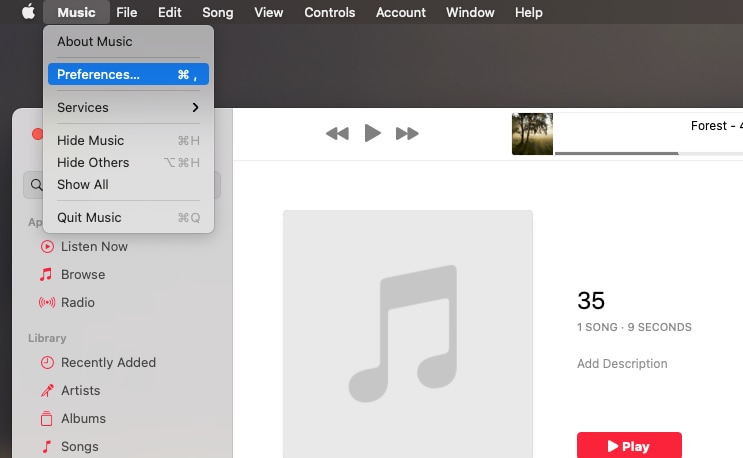Choose Quit Music
Viewport: 743px width, 458px height.
pyautogui.click(x=128, y=217)
